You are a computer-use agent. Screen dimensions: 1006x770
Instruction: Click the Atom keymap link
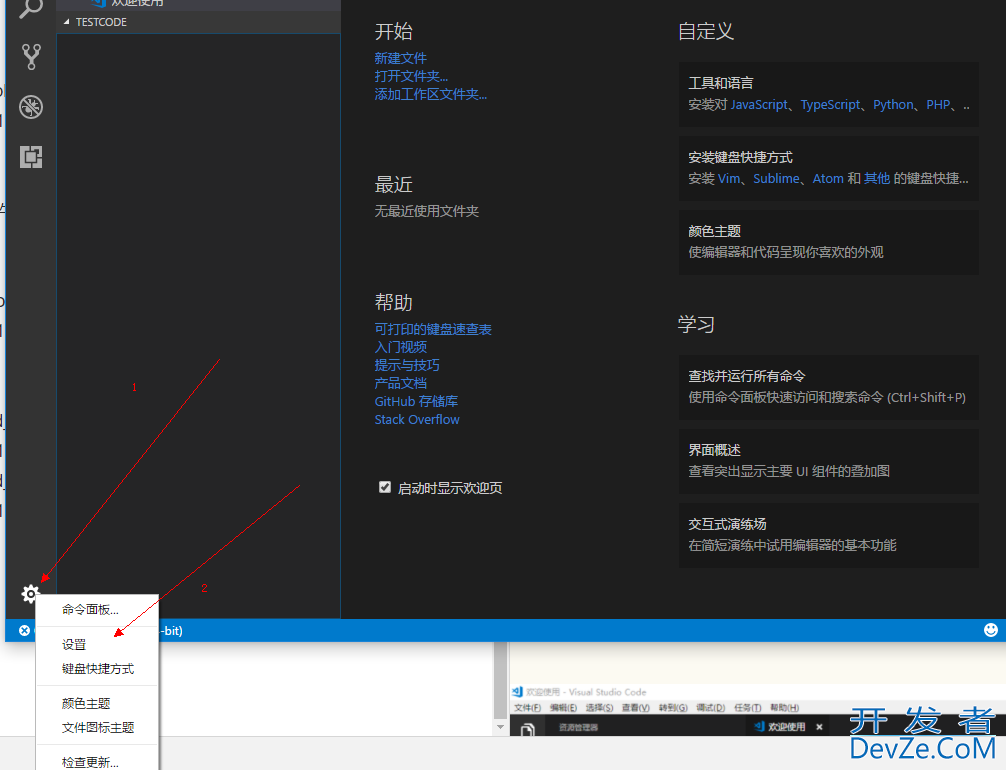(x=828, y=178)
